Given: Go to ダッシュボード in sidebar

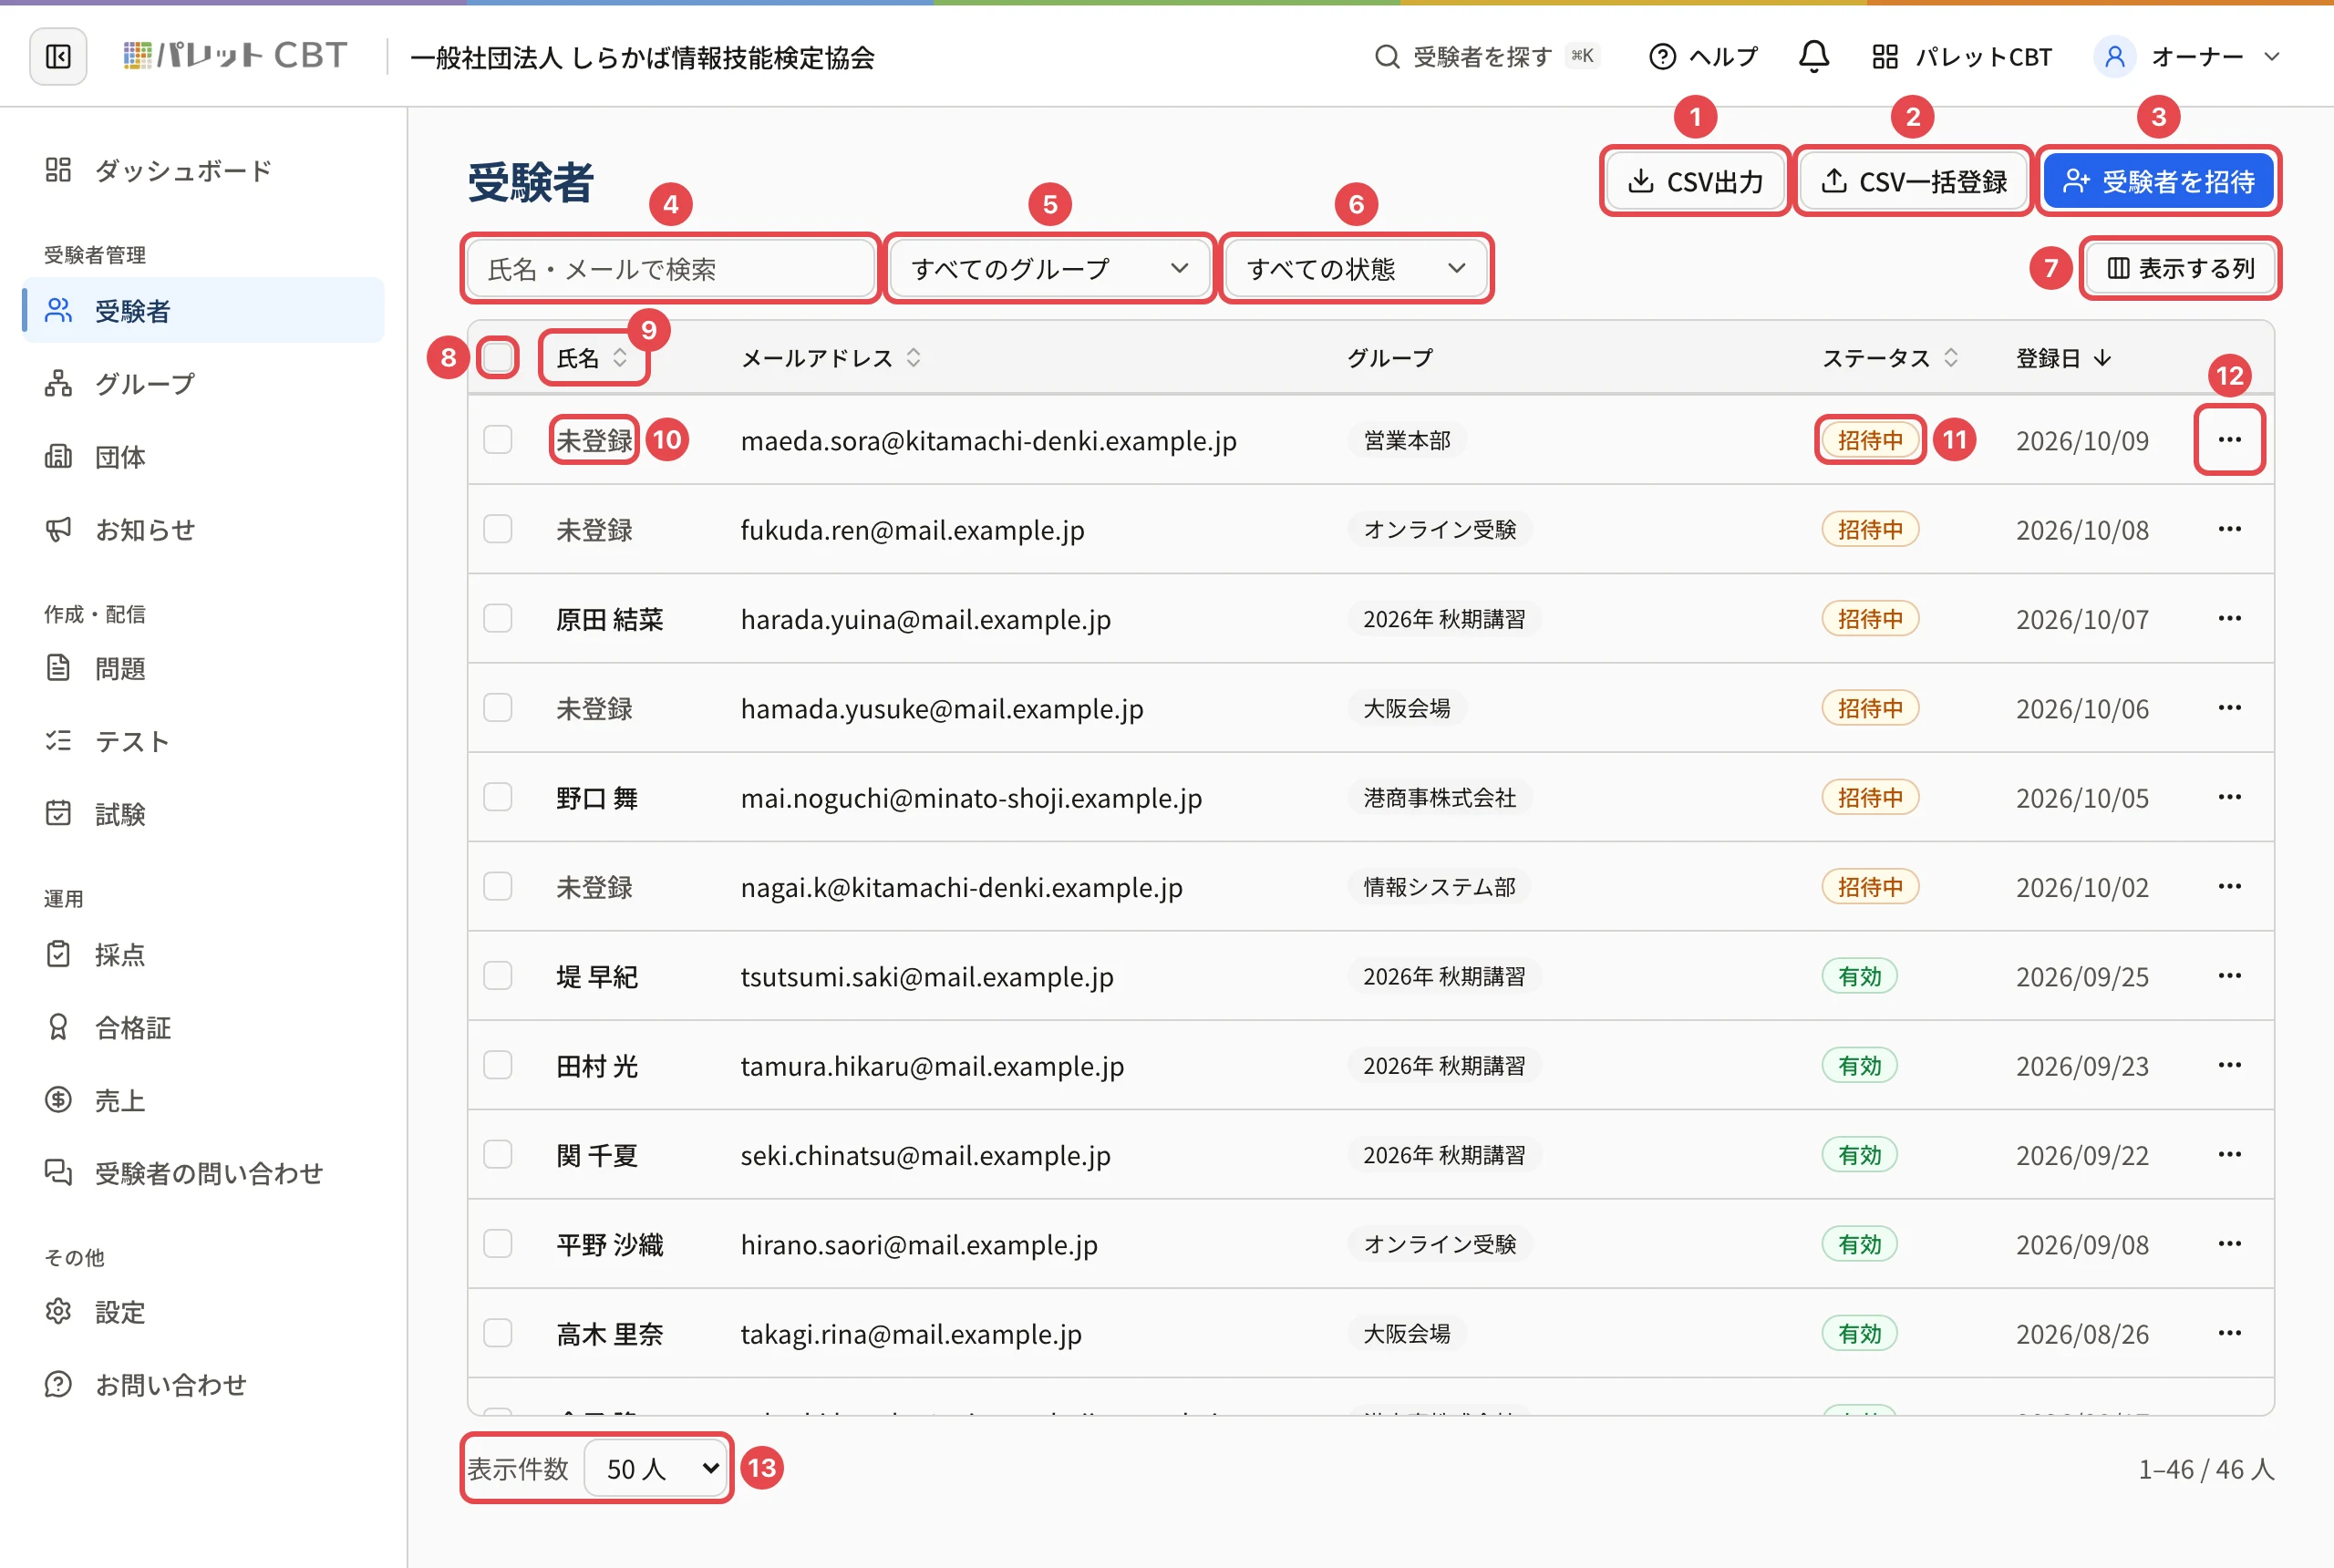Looking at the screenshot, I should (203, 171).
